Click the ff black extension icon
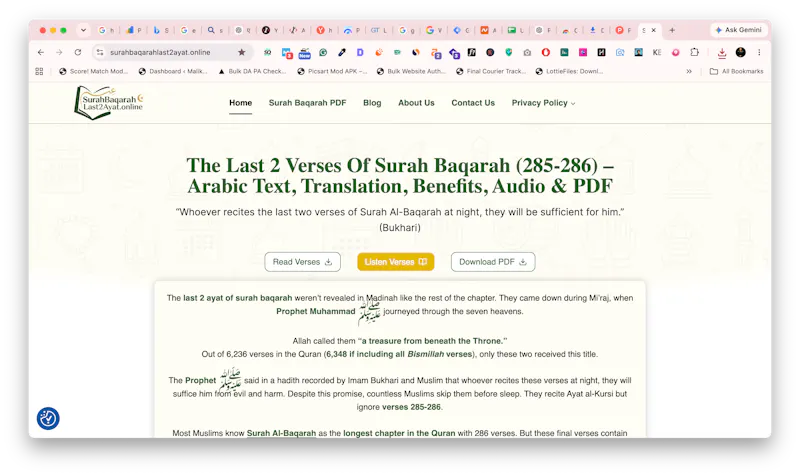The height and width of the screenshot is (476, 800). click(472, 52)
